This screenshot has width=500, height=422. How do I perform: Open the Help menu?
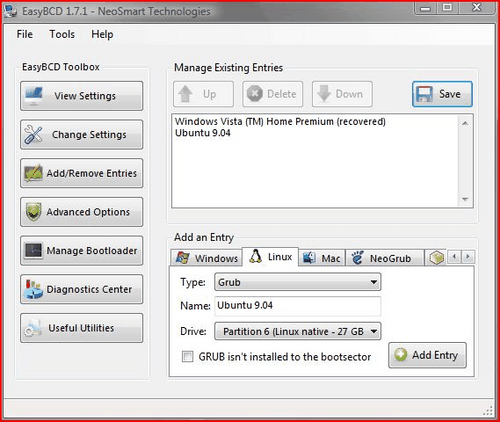pyautogui.click(x=102, y=34)
